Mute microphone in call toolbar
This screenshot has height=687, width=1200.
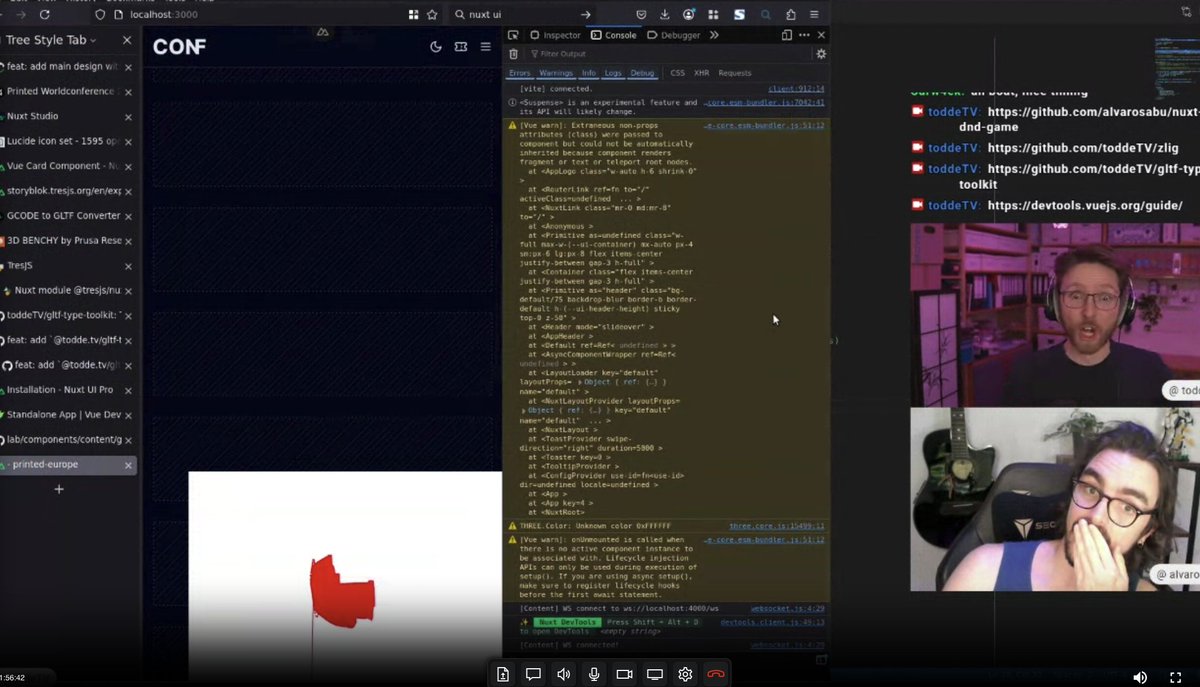coord(594,674)
